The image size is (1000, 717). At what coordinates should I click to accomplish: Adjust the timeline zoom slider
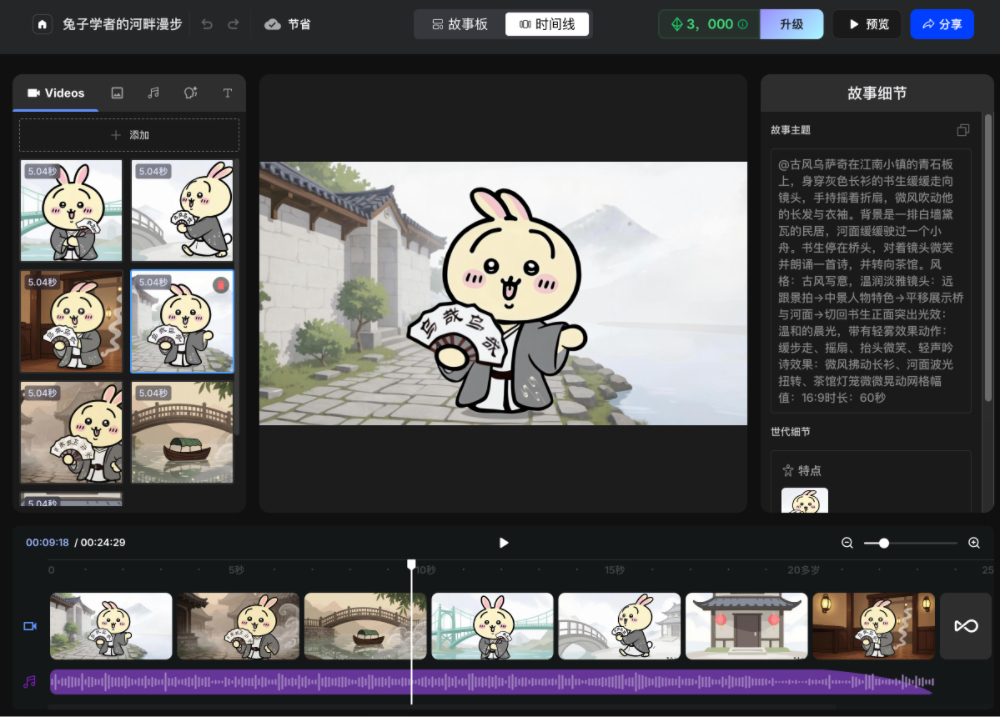882,543
